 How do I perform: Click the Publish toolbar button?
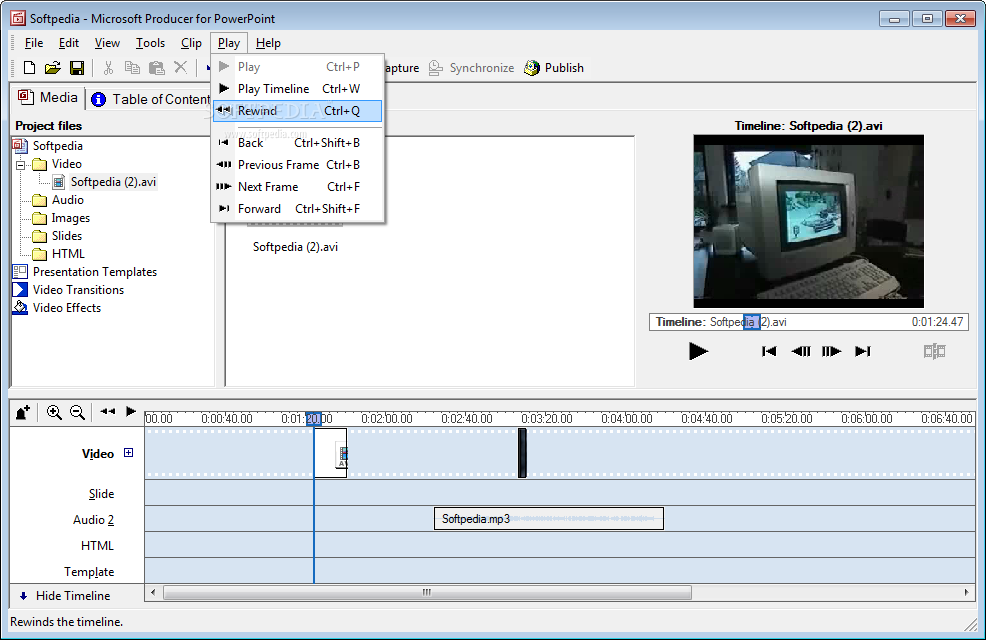point(554,68)
